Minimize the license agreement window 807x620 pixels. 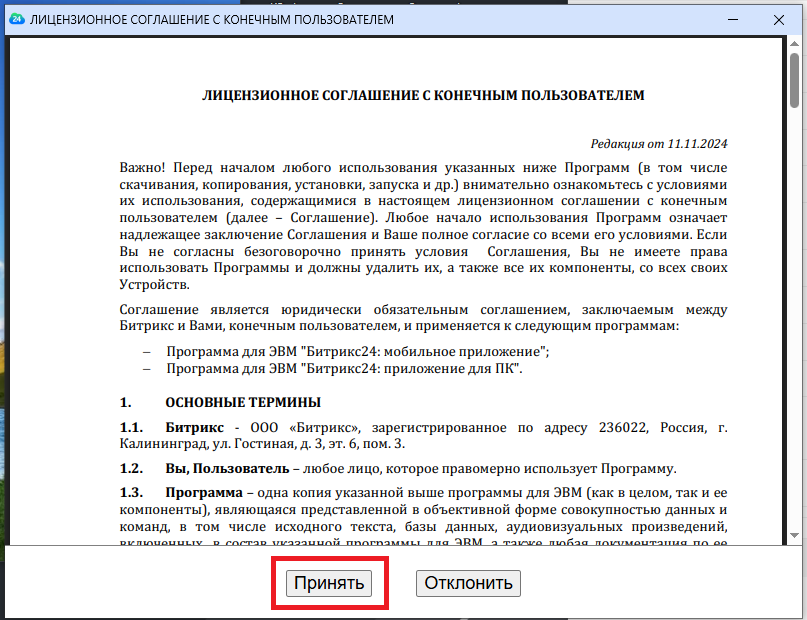[x=733, y=20]
